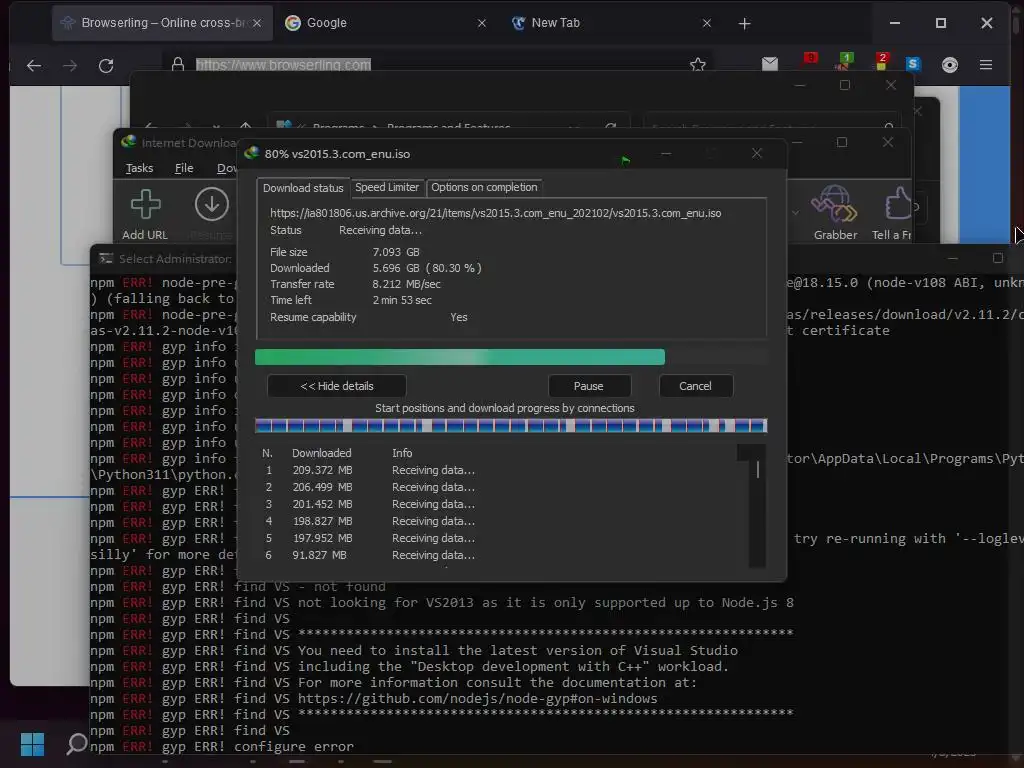
Task: Go back in the browser
Action: point(34,65)
